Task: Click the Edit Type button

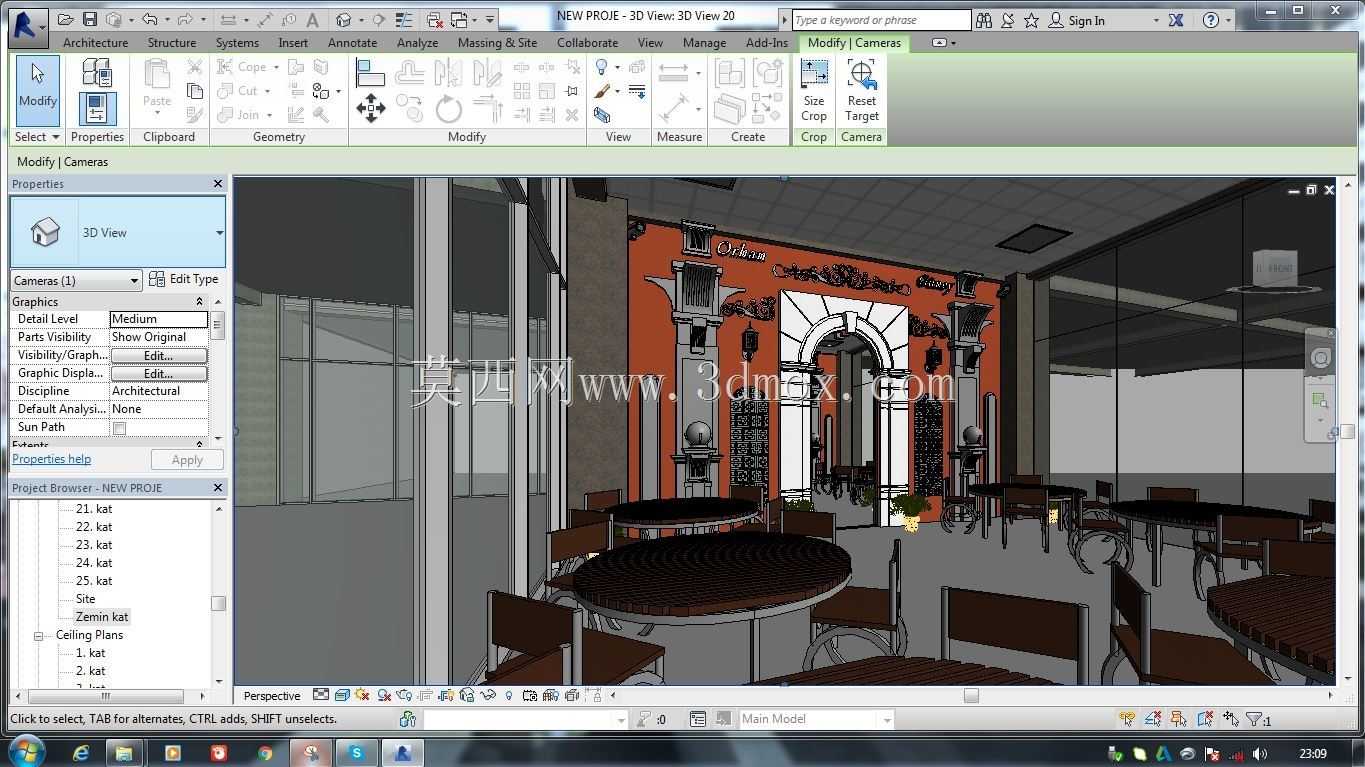Action: pyautogui.click(x=184, y=279)
